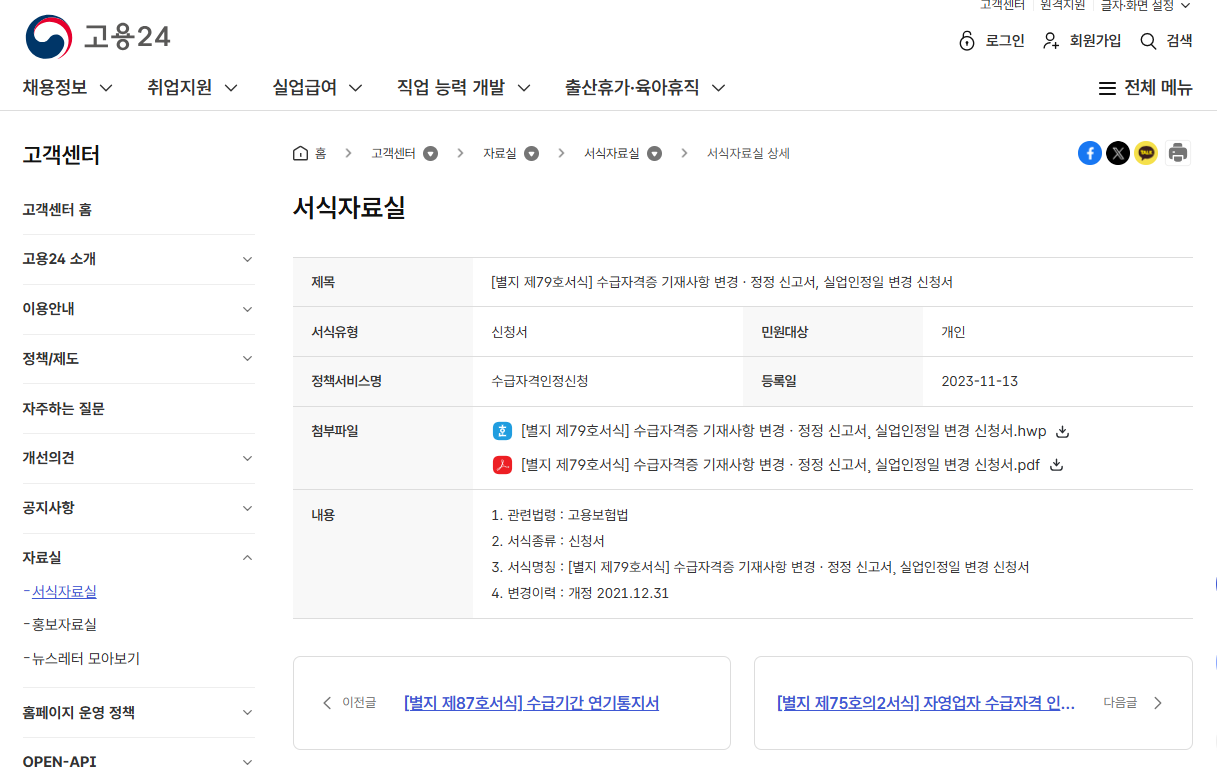Open previous post 제87호서식 수급기간 연기통지서

tap(531, 703)
